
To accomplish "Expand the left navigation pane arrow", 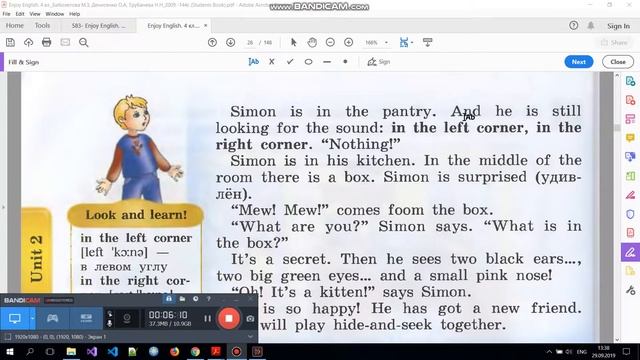I will coord(3,207).
